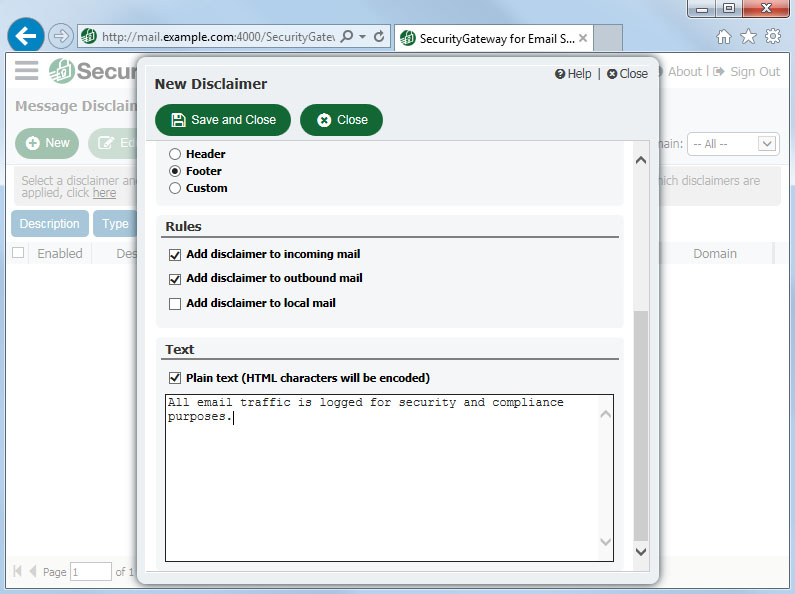795x594 pixels.
Task: Open the browser Tools gear icon
Action: 773,36
